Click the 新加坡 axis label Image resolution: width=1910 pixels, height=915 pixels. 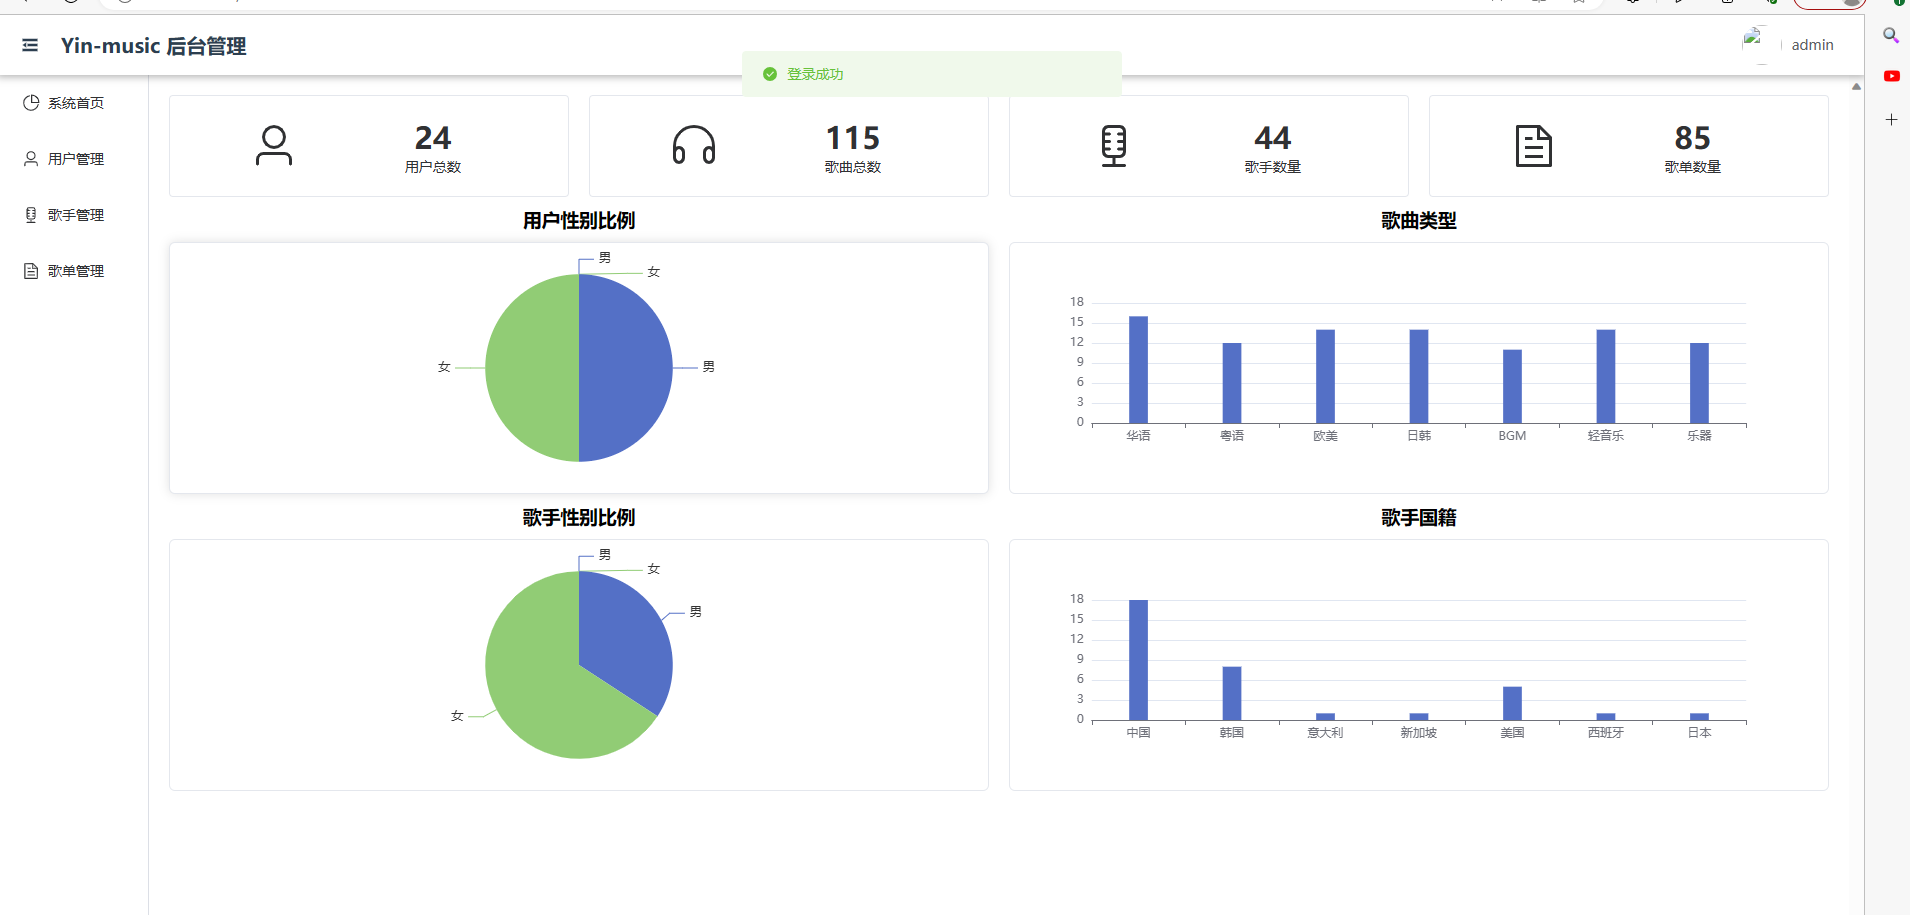pos(1419,733)
